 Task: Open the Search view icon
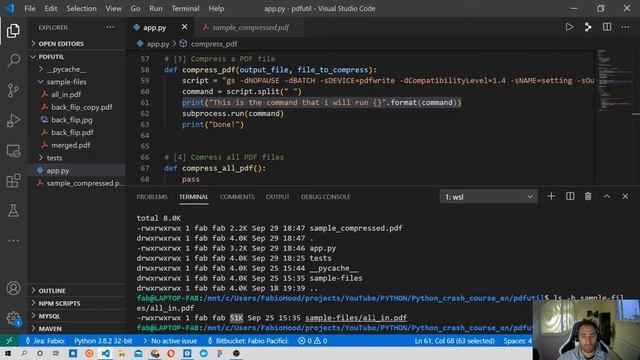13,60
